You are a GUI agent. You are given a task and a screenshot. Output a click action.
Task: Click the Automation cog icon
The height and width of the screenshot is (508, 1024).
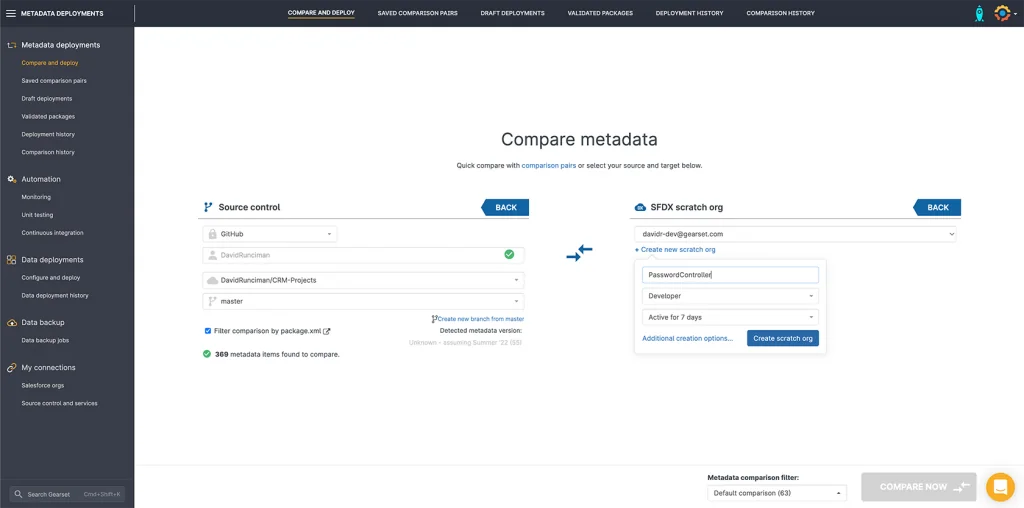11,179
